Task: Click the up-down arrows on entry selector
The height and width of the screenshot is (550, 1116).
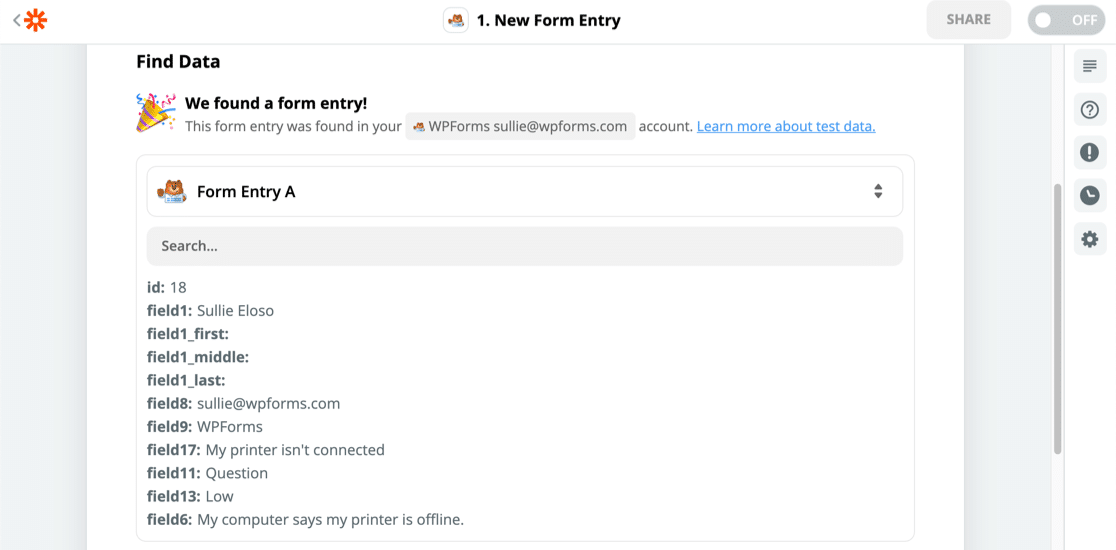Action: [x=877, y=191]
